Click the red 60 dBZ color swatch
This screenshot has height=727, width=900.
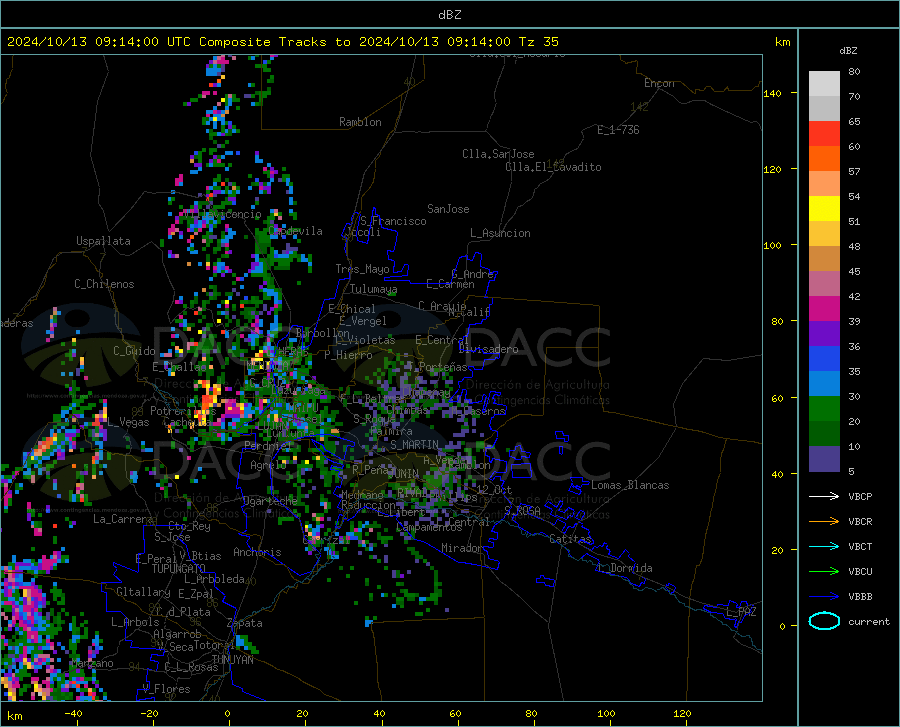coord(824,134)
